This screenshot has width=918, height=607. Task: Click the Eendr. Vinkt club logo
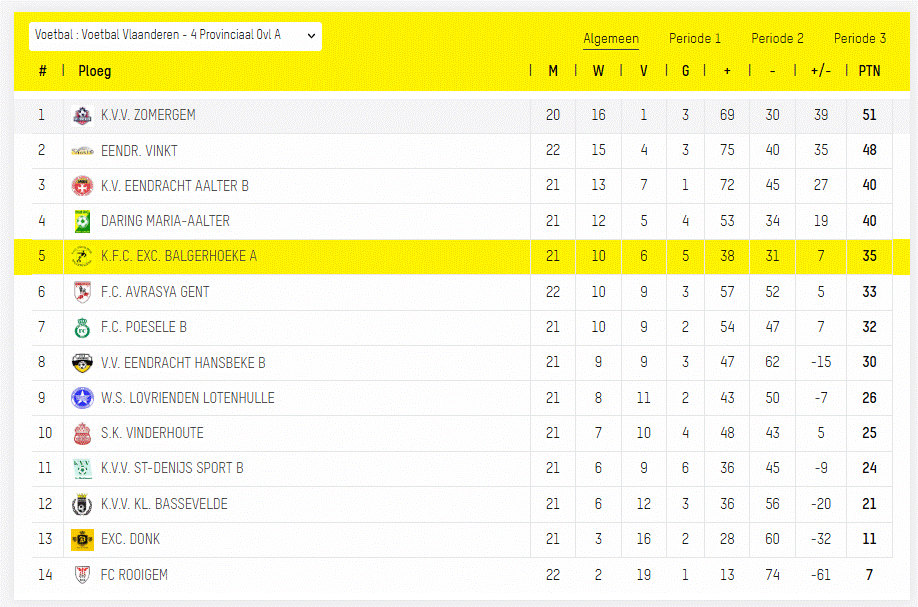[x=82, y=151]
